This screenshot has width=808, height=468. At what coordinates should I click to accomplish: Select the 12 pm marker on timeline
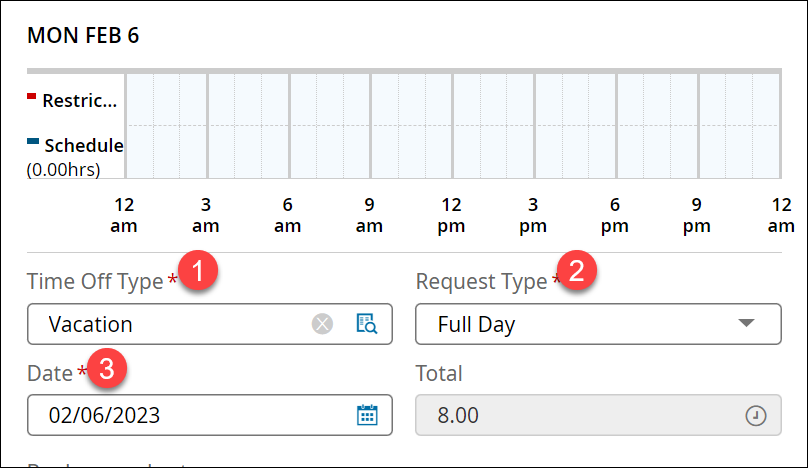click(x=452, y=215)
